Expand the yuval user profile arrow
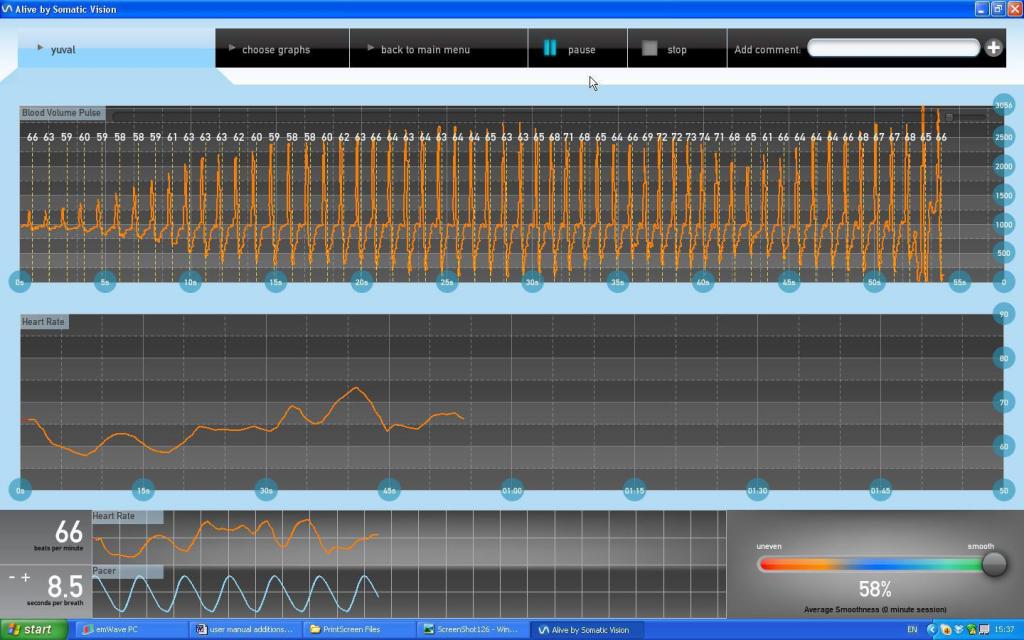The height and width of the screenshot is (640, 1024). (40, 48)
